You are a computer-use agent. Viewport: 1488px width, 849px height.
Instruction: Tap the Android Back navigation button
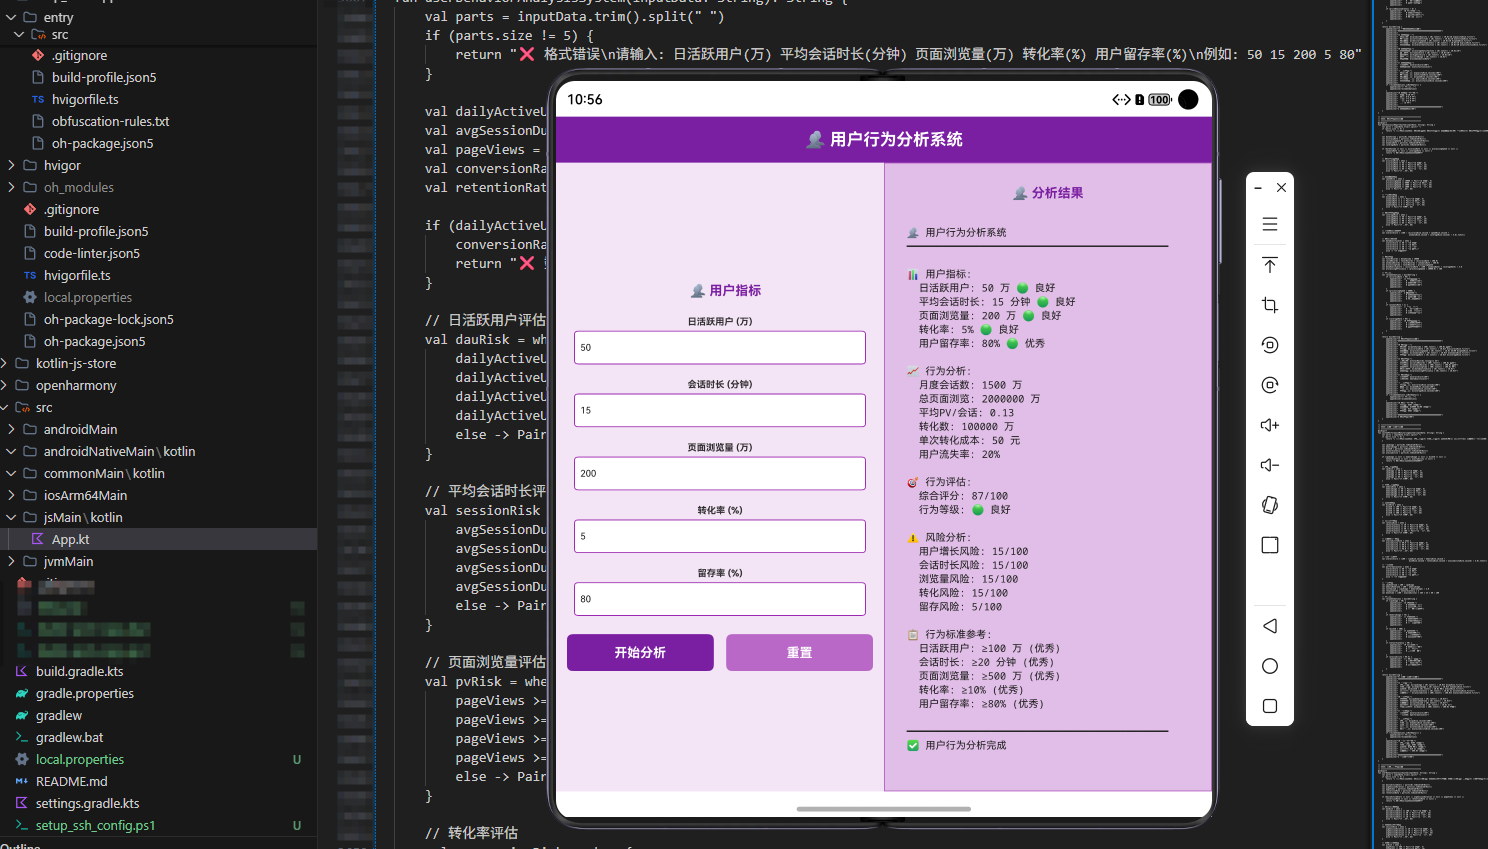click(1270, 625)
